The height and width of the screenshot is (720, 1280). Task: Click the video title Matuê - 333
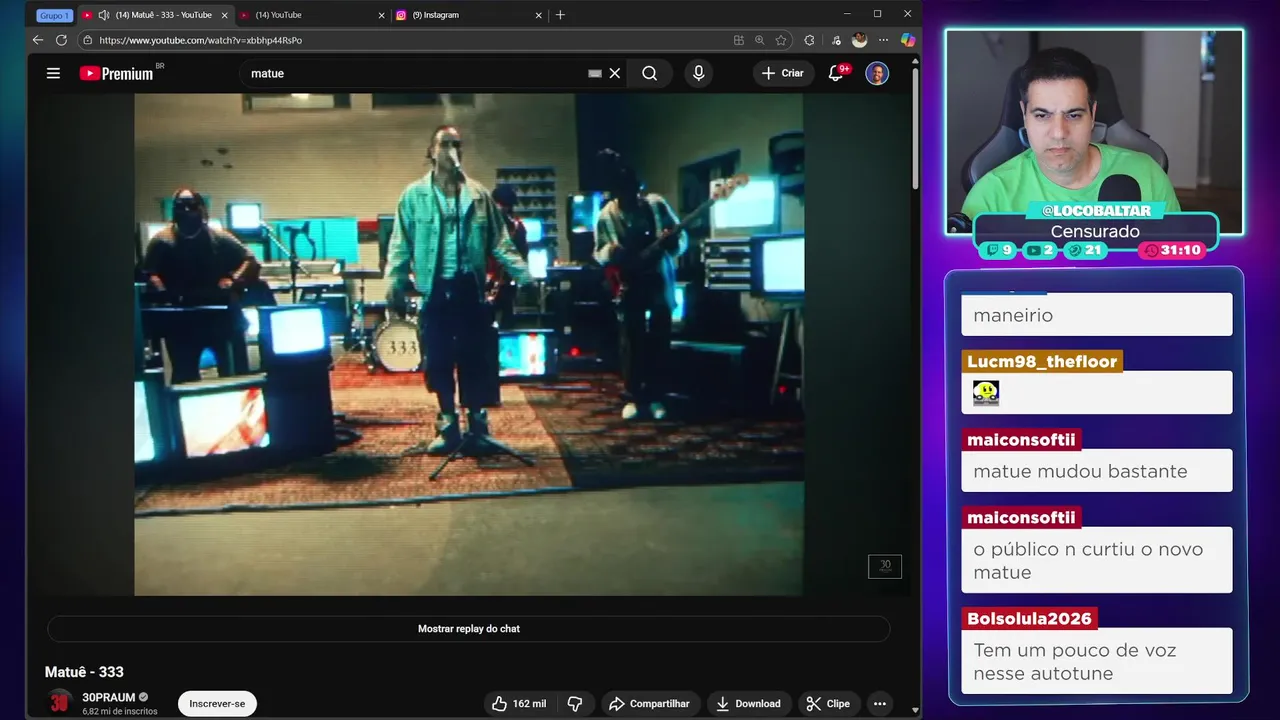[84, 672]
